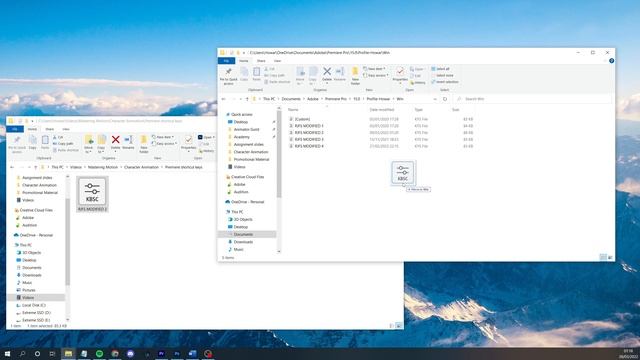Open File tab in Premiere shortcut keys window
The width and height of the screenshot is (640, 360).
(x=15, y=129)
